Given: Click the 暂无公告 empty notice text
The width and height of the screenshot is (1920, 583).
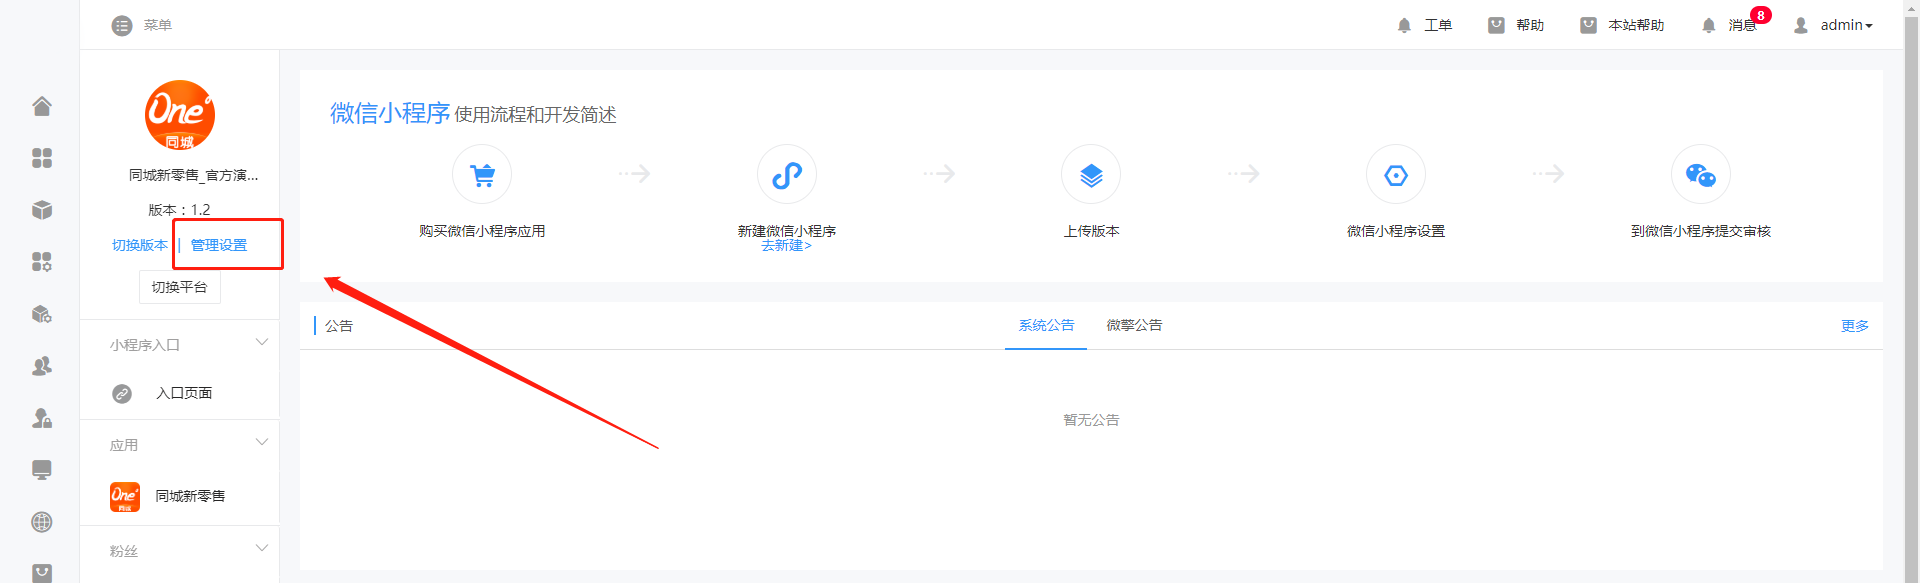Looking at the screenshot, I should pos(1091,420).
